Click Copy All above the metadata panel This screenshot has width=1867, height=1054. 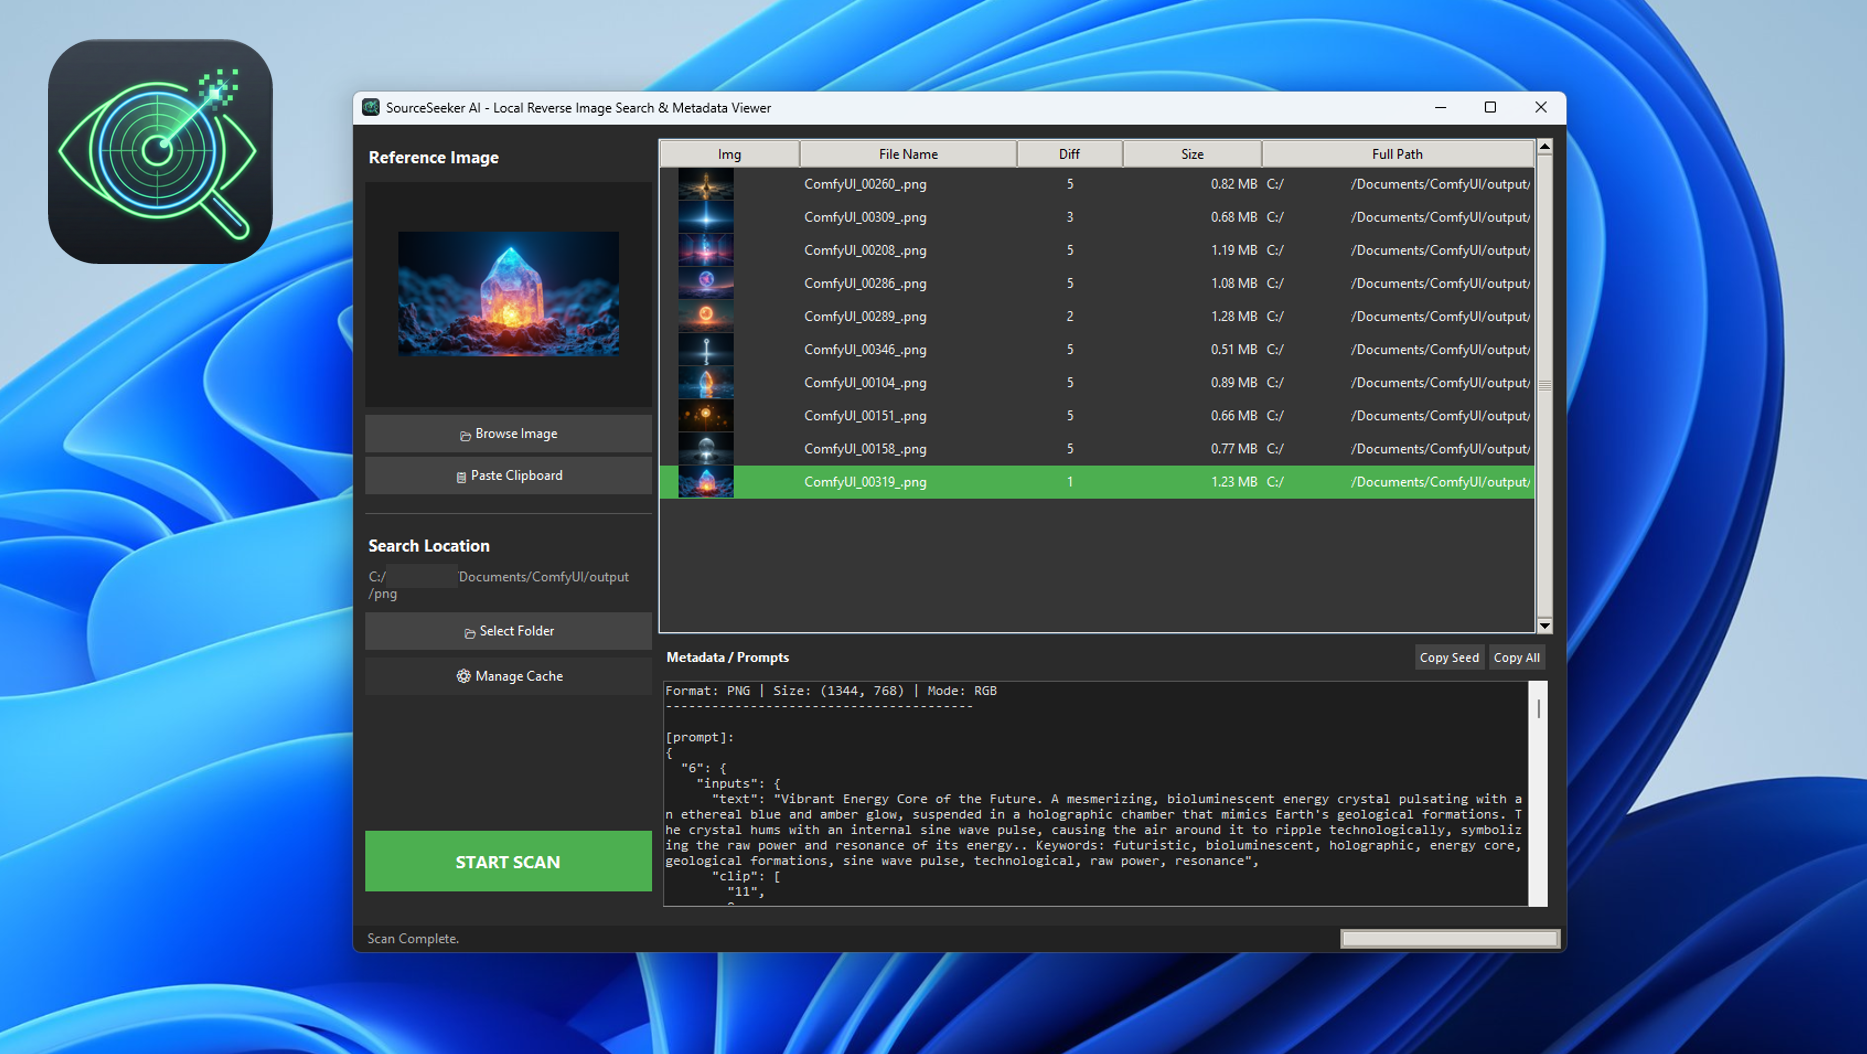[x=1516, y=657]
